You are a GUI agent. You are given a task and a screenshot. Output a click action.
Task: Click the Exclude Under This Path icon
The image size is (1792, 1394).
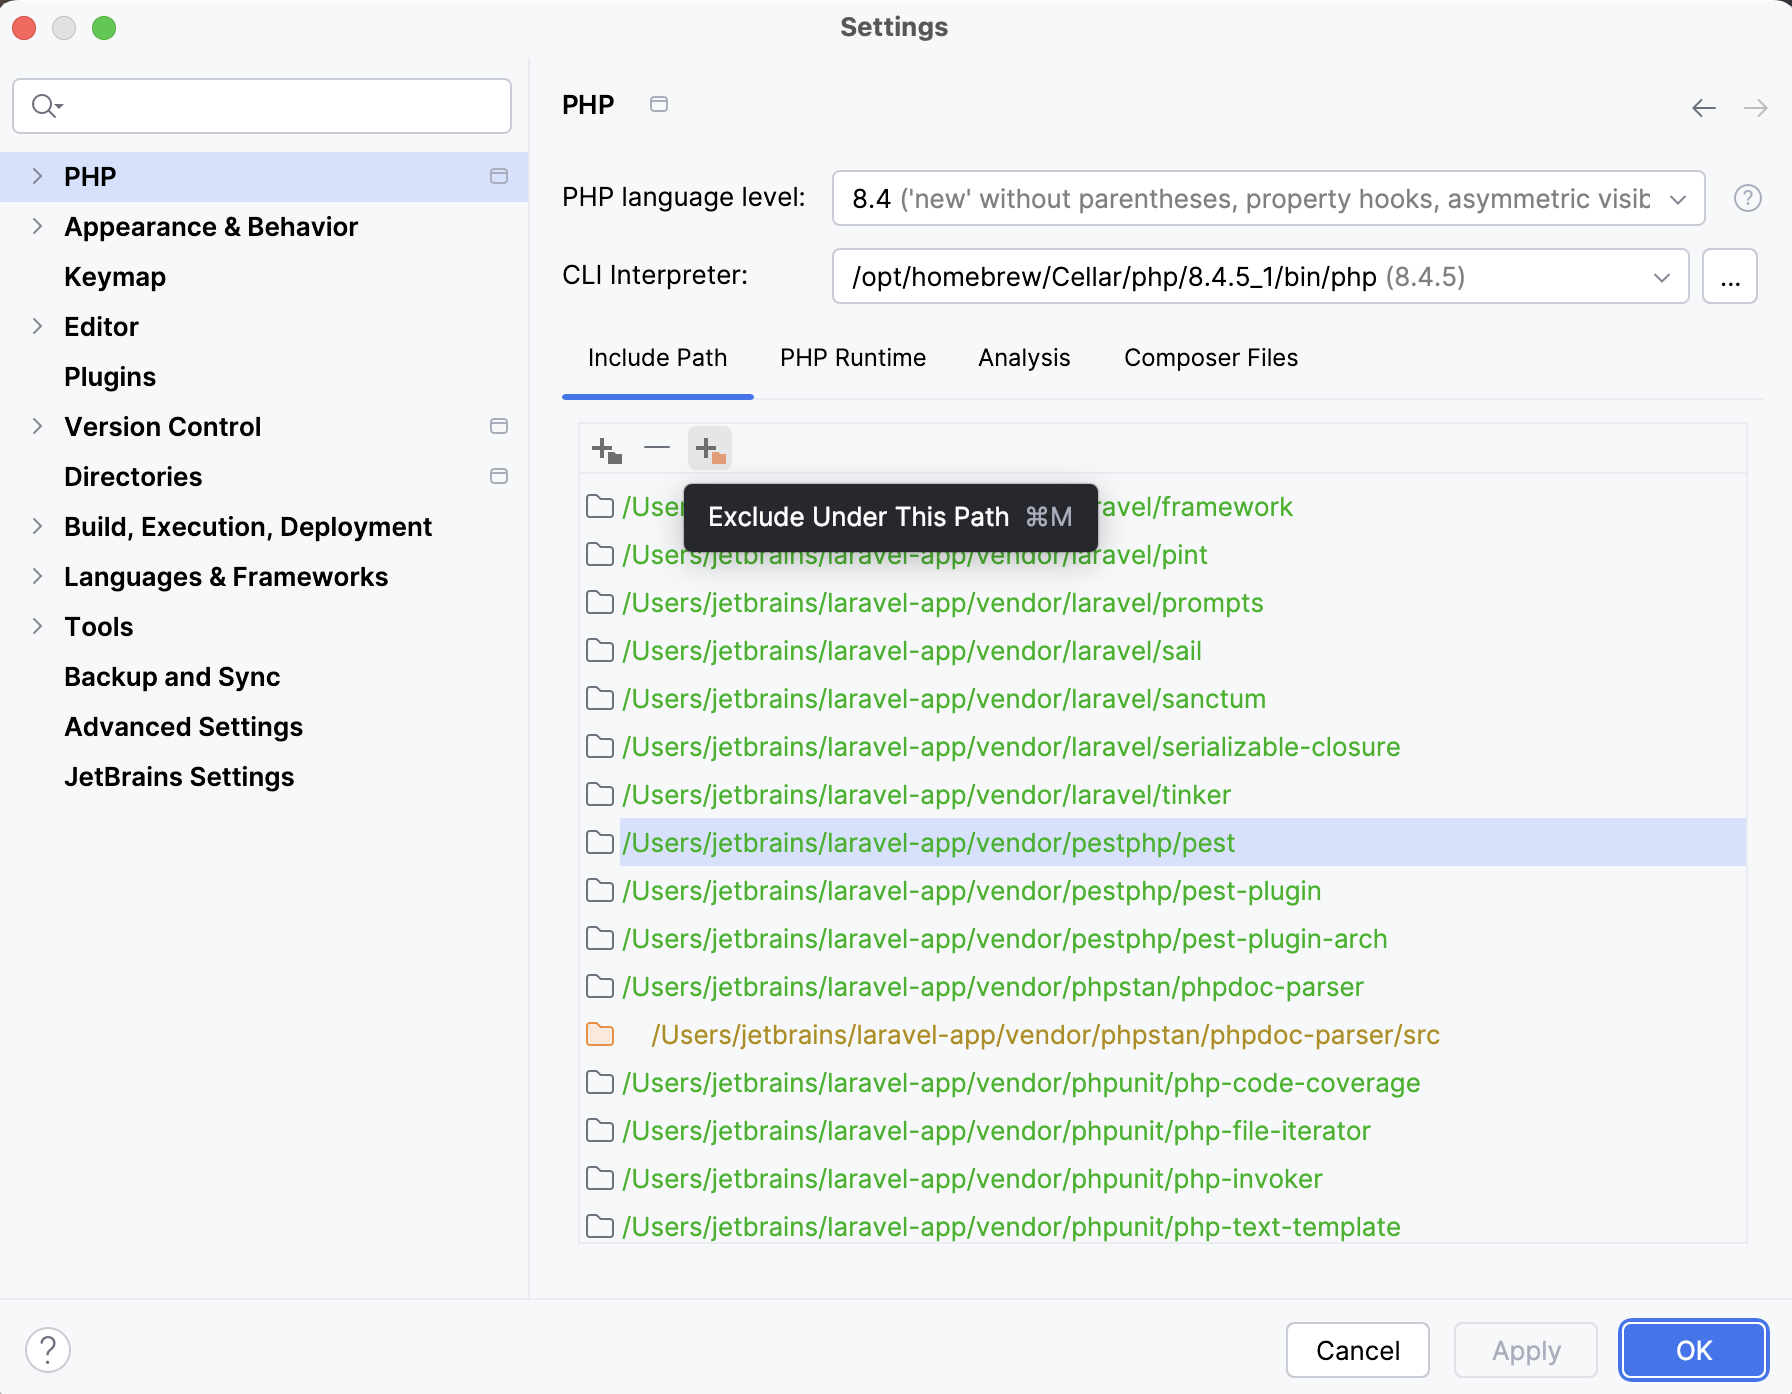[710, 448]
